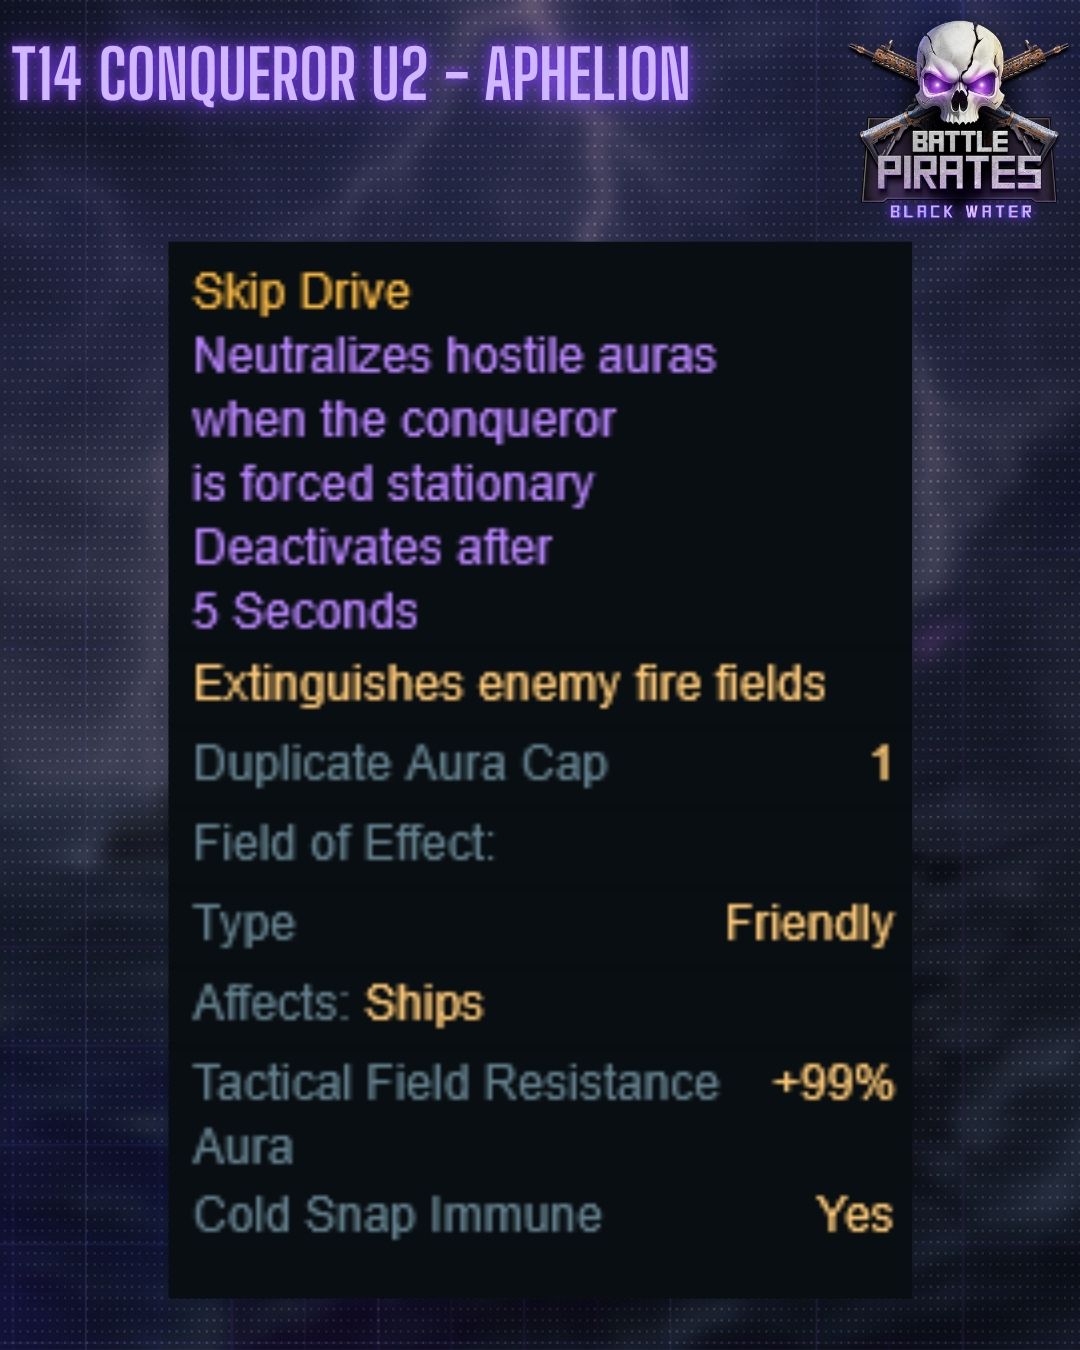Click the "Cold Snap Immune" label
The height and width of the screenshot is (1350, 1080).
tap(397, 1216)
